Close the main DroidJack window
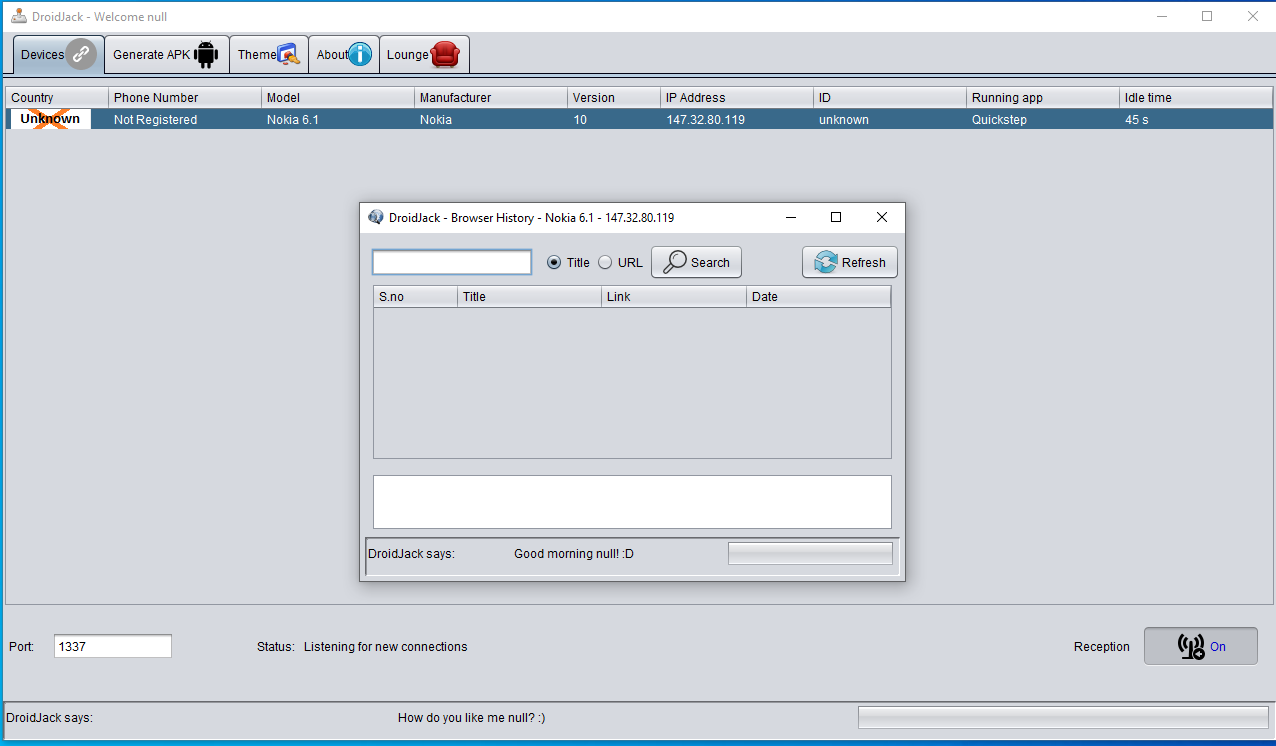Image resolution: width=1276 pixels, height=746 pixels. [1253, 16]
